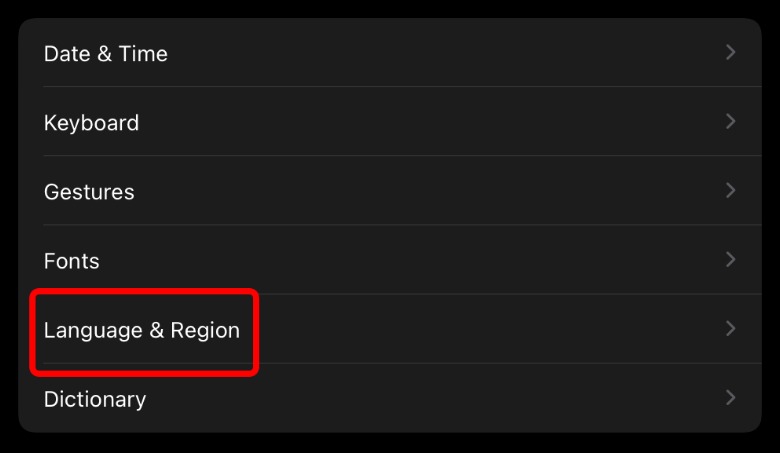Click the chevron beside Date & Time
Screen dimensions: 780x453
pos(731,52)
